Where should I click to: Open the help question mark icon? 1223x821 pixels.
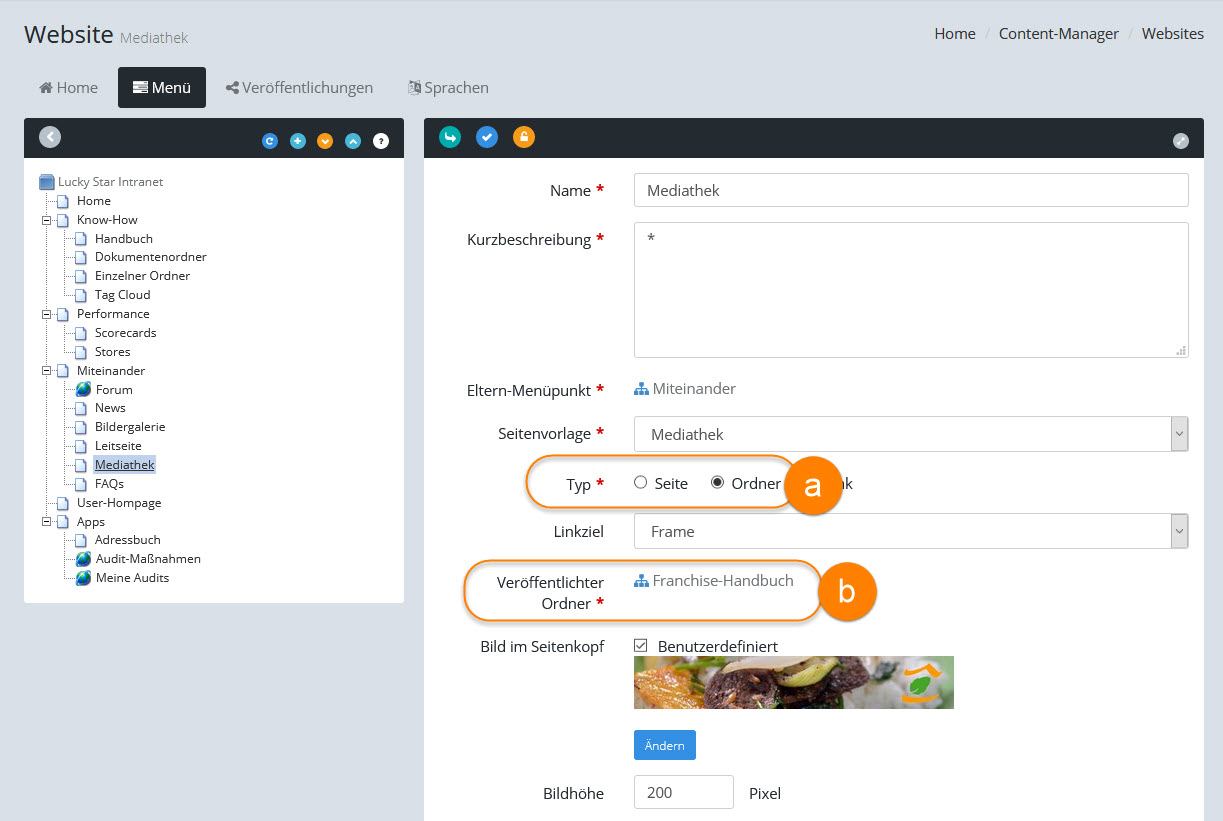381,141
